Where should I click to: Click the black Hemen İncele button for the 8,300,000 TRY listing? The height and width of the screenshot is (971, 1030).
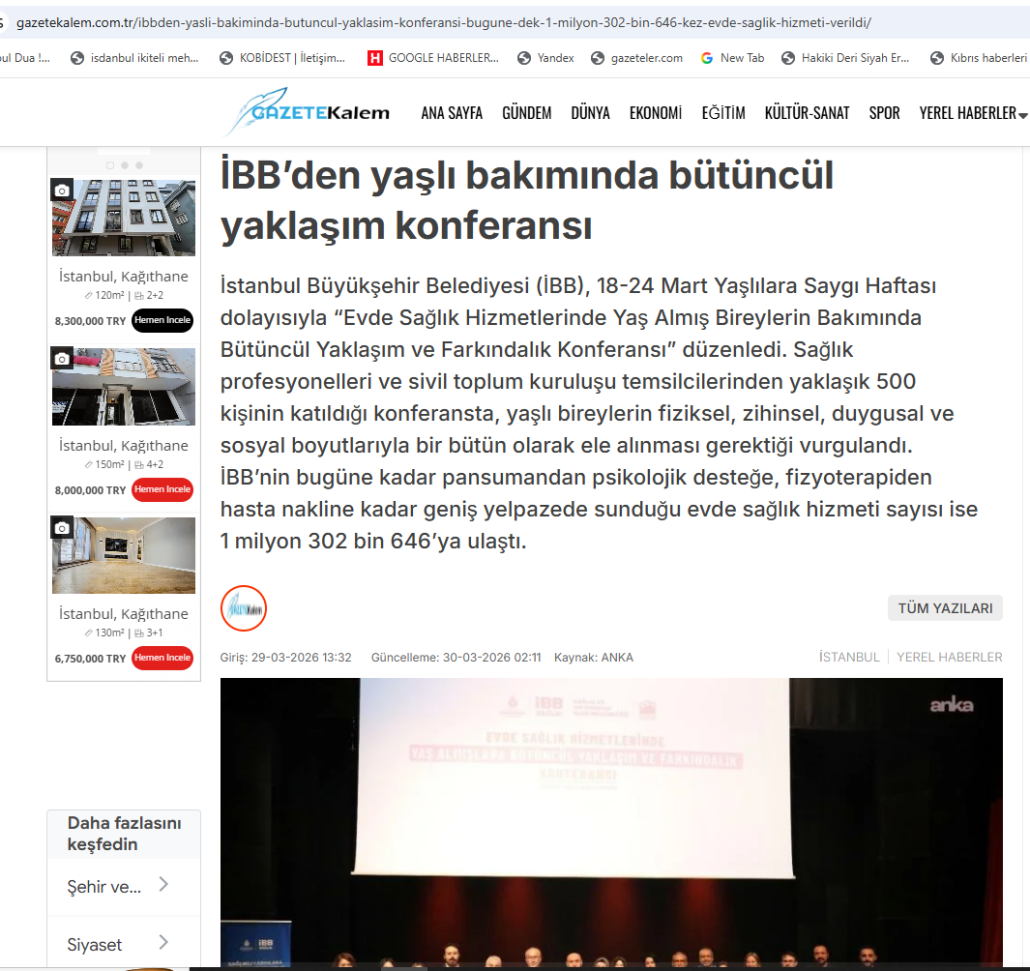click(x=162, y=321)
